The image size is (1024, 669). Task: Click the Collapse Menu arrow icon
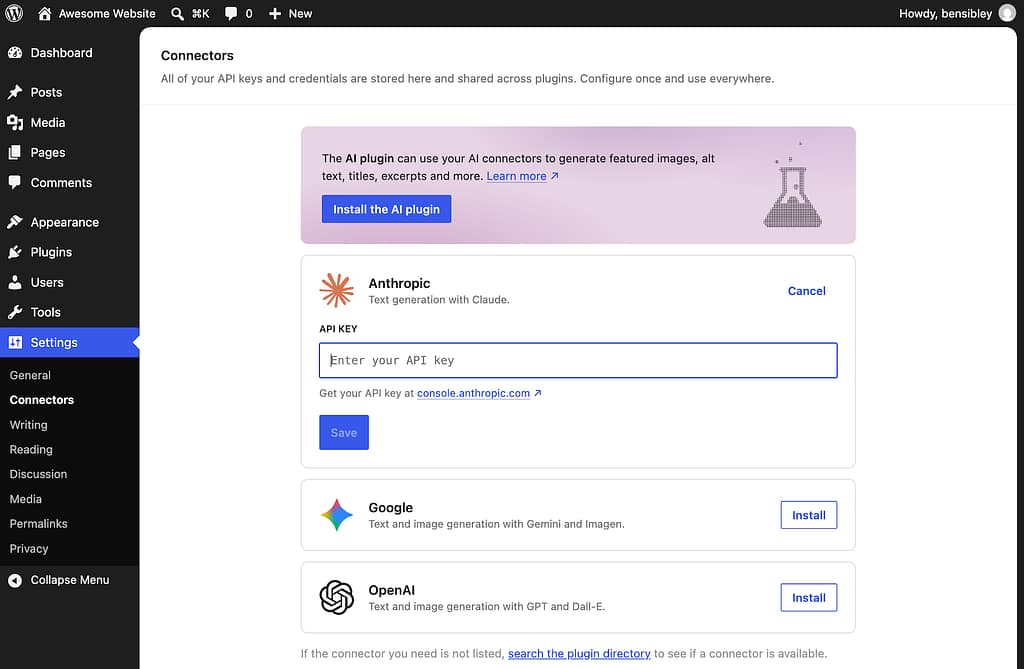click(x=15, y=580)
